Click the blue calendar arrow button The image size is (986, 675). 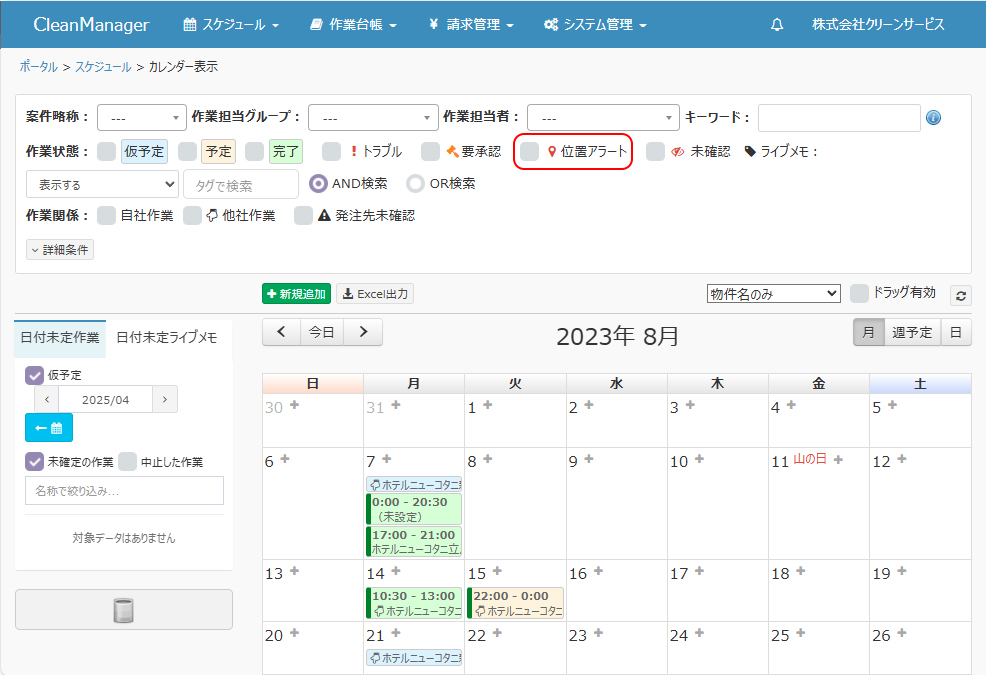coord(49,428)
